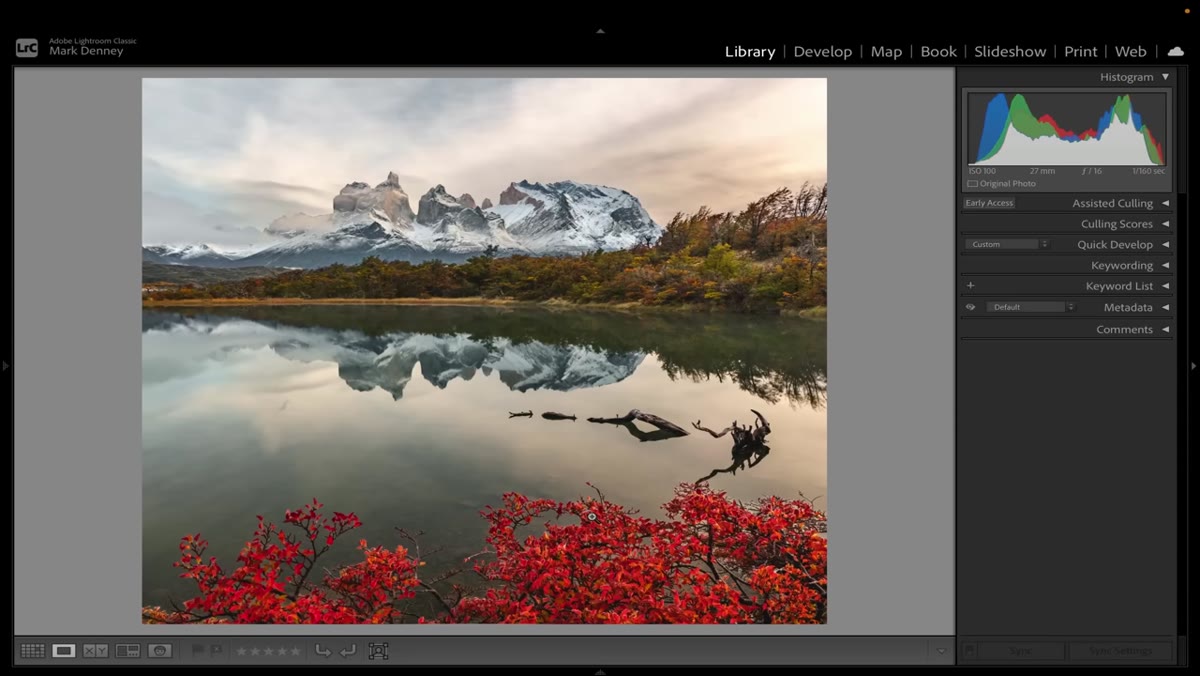Hide top module picker arrow
Screen dimensions: 1200x676
[600, 31]
